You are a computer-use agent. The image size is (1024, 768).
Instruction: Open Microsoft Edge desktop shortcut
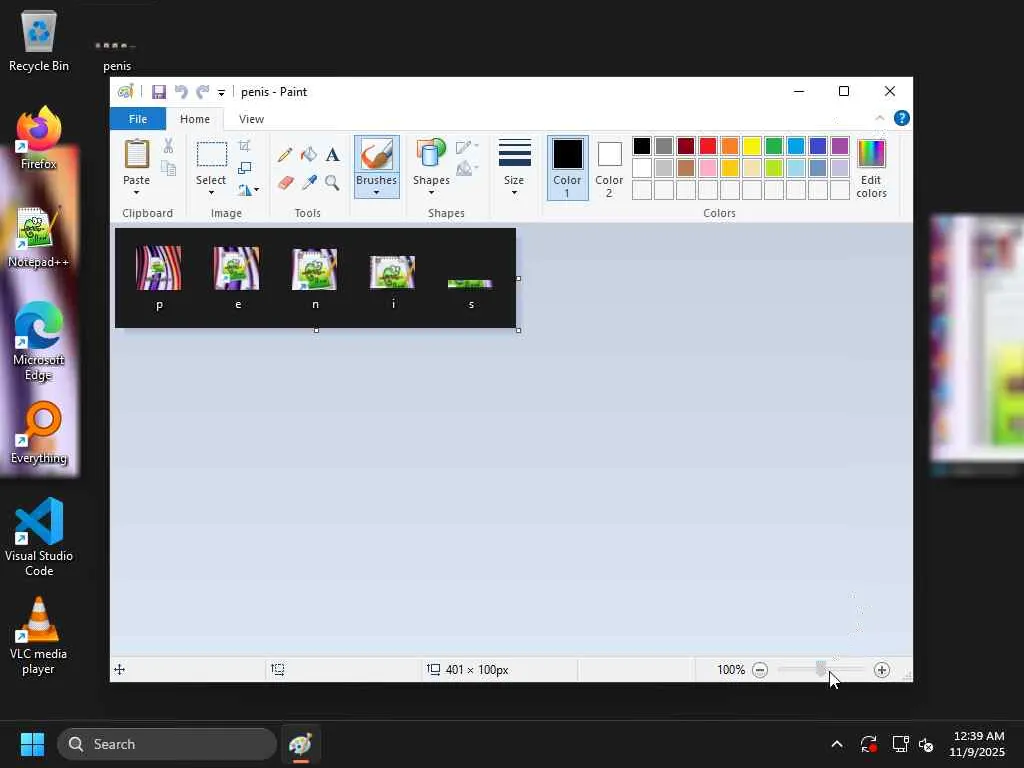[x=39, y=342]
